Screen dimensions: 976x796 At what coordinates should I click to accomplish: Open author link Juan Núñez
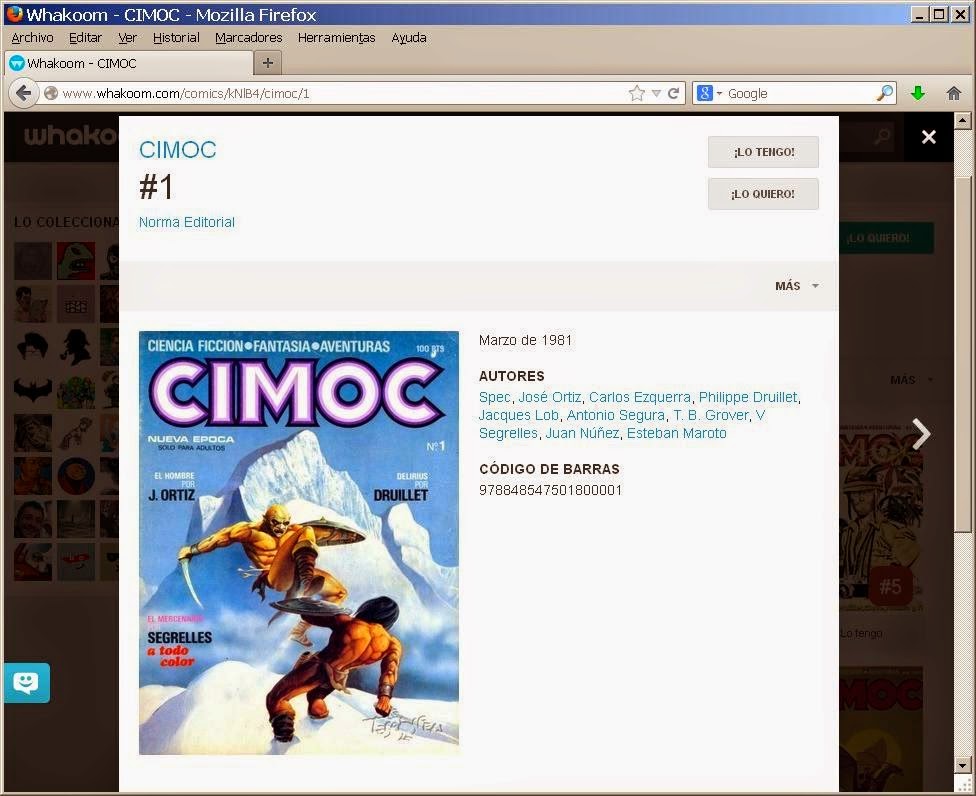click(582, 433)
